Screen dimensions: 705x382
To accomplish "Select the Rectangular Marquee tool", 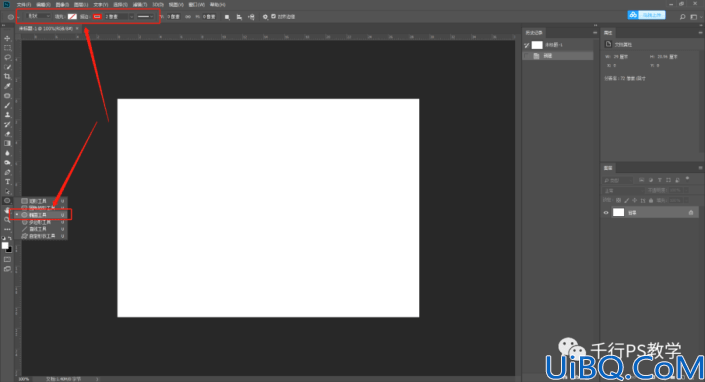I will (x=7, y=48).
